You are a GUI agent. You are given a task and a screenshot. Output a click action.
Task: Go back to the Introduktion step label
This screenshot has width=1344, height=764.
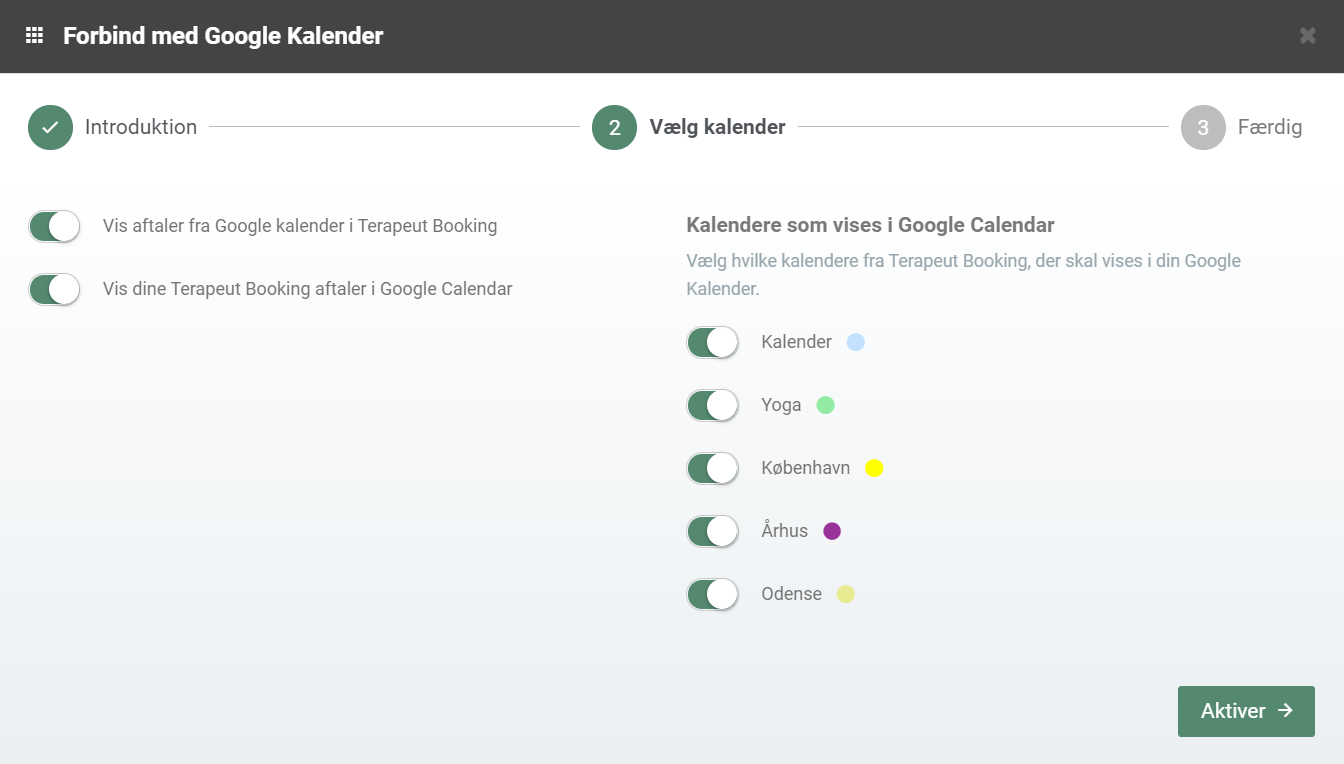141,127
